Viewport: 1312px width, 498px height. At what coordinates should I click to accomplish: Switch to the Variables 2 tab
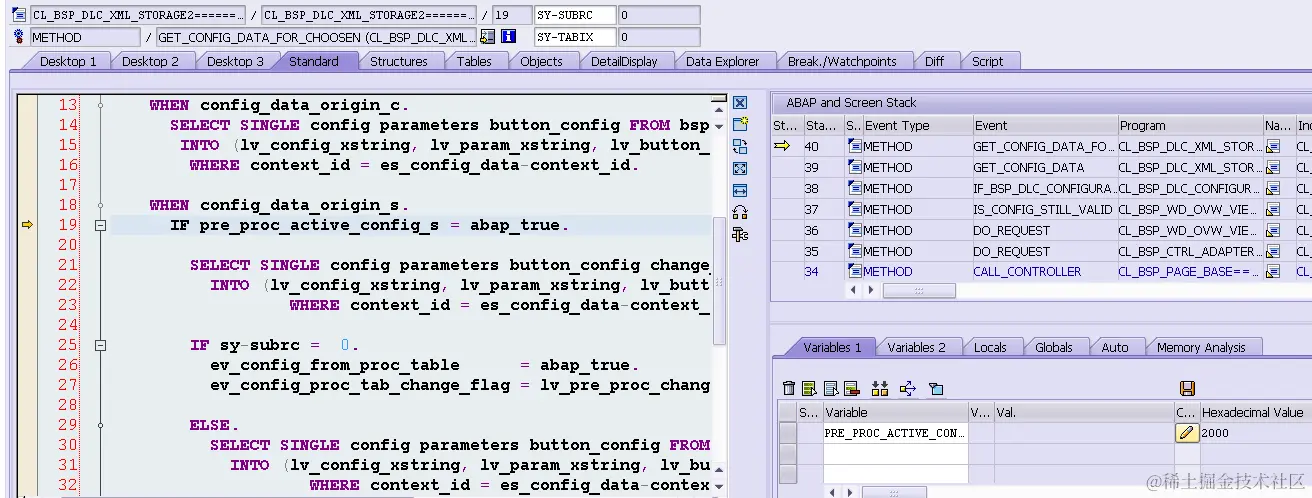pyautogui.click(x=916, y=347)
